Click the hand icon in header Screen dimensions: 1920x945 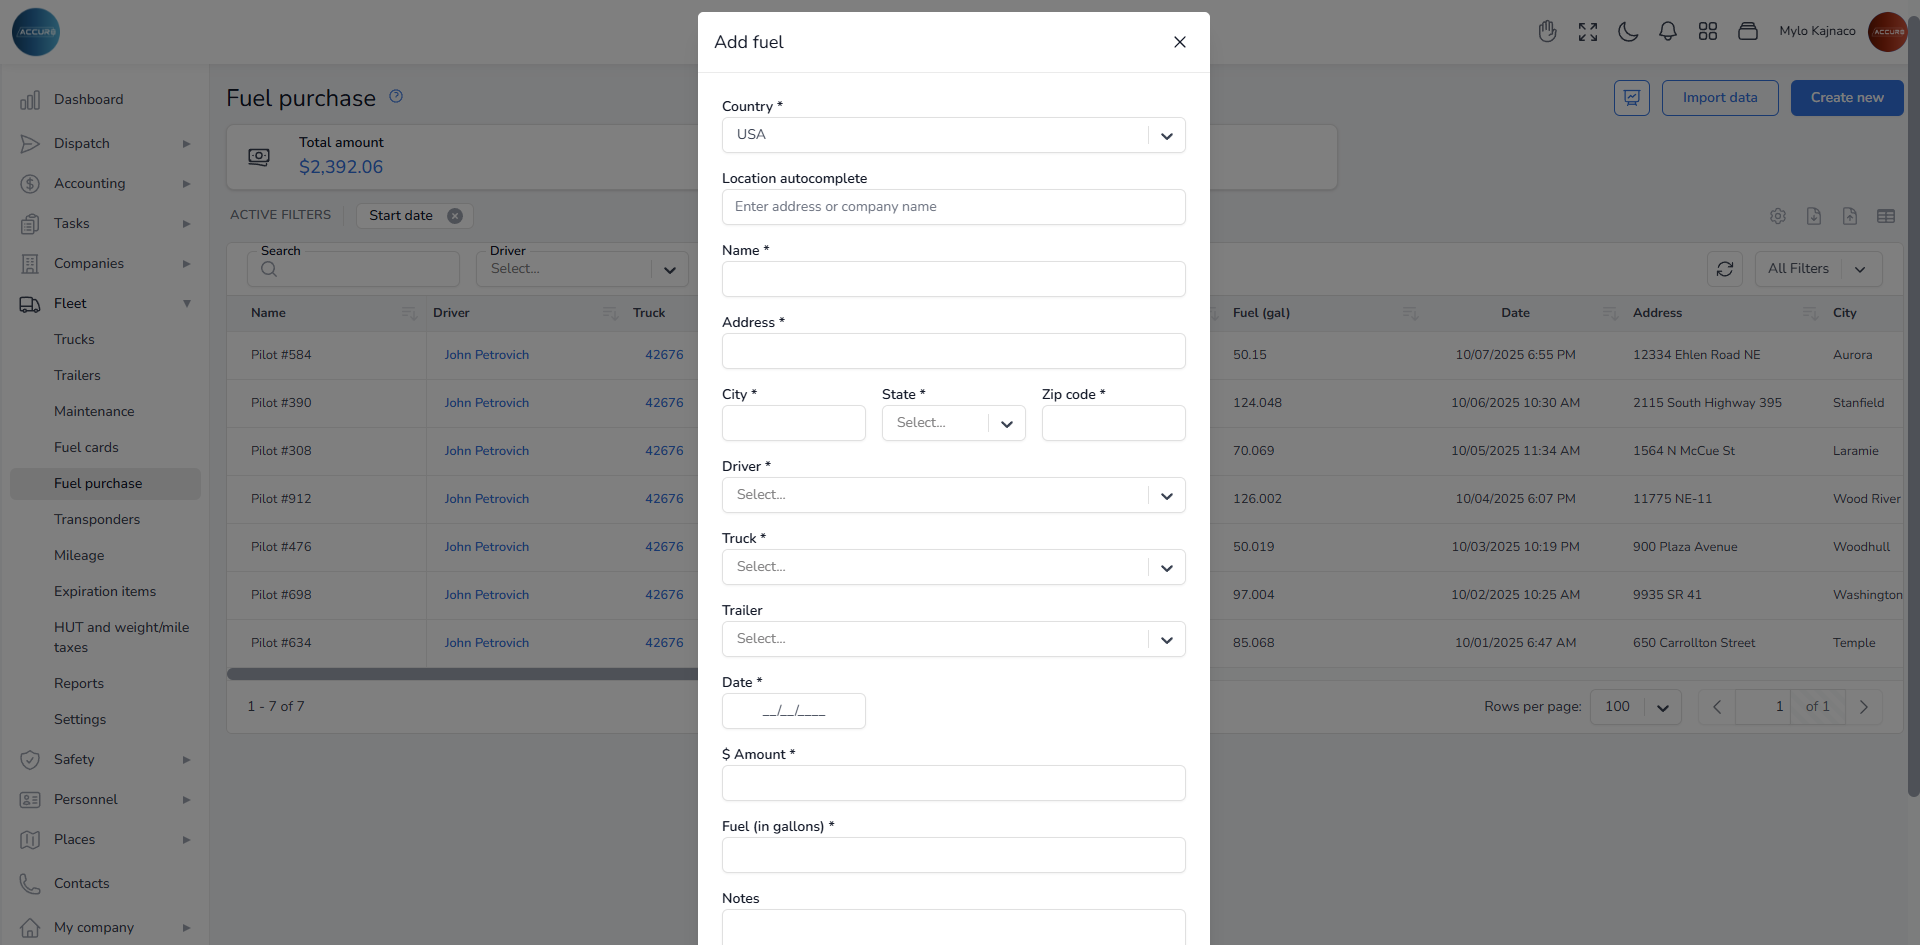pyautogui.click(x=1547, y=32)
